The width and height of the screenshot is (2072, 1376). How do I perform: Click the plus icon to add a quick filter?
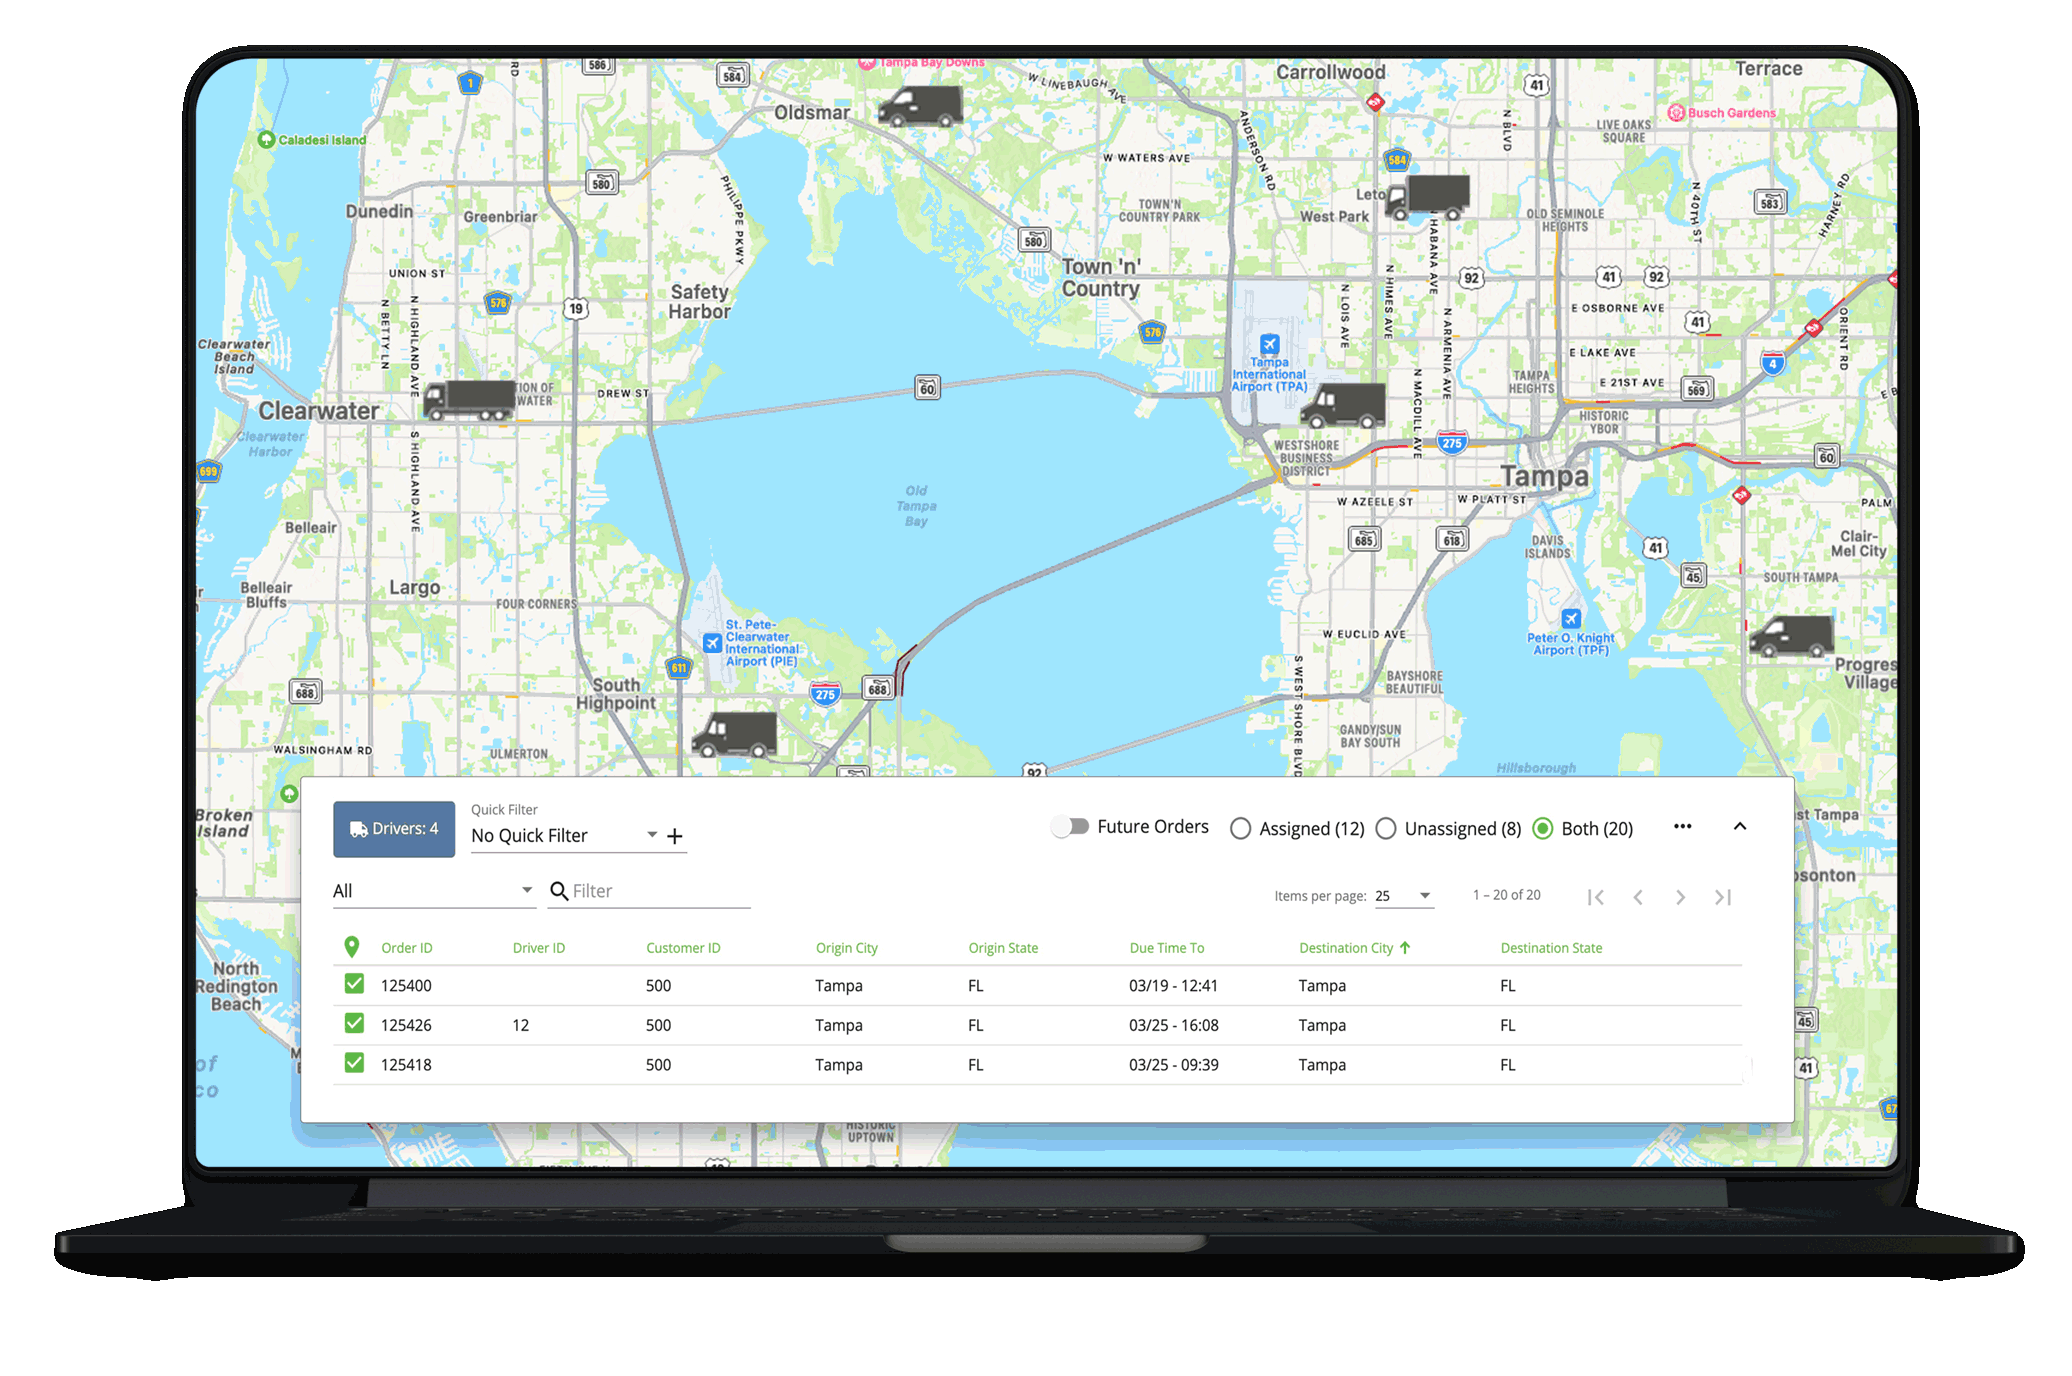click(x=676, y=835)
